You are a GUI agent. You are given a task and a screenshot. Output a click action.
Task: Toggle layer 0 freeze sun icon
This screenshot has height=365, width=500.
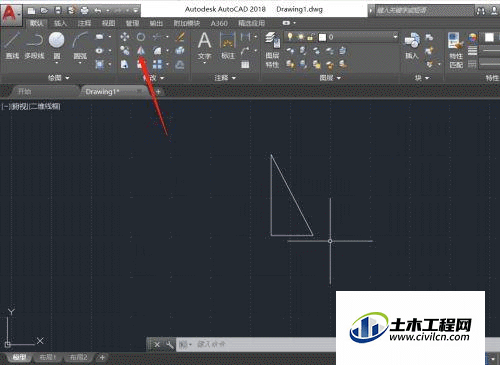[301, 37]
